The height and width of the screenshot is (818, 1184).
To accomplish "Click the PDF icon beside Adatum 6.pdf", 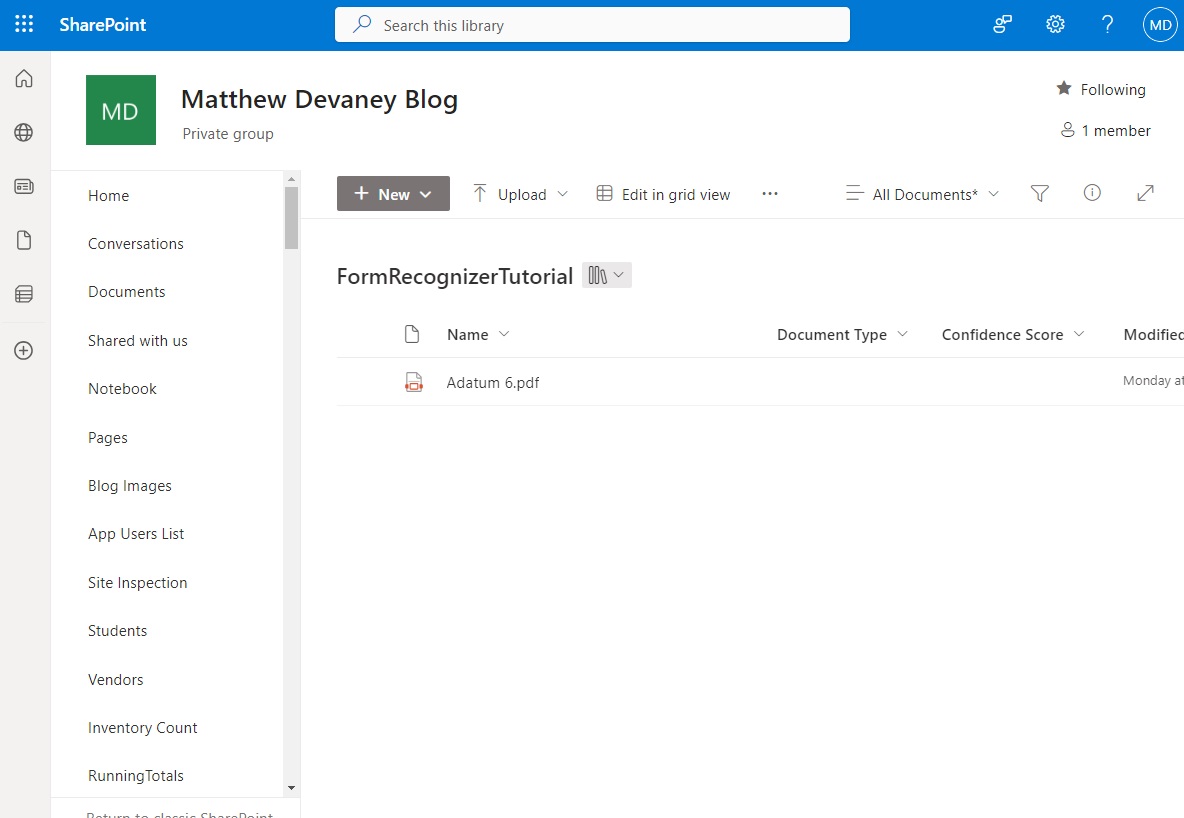I will (414, 382).
